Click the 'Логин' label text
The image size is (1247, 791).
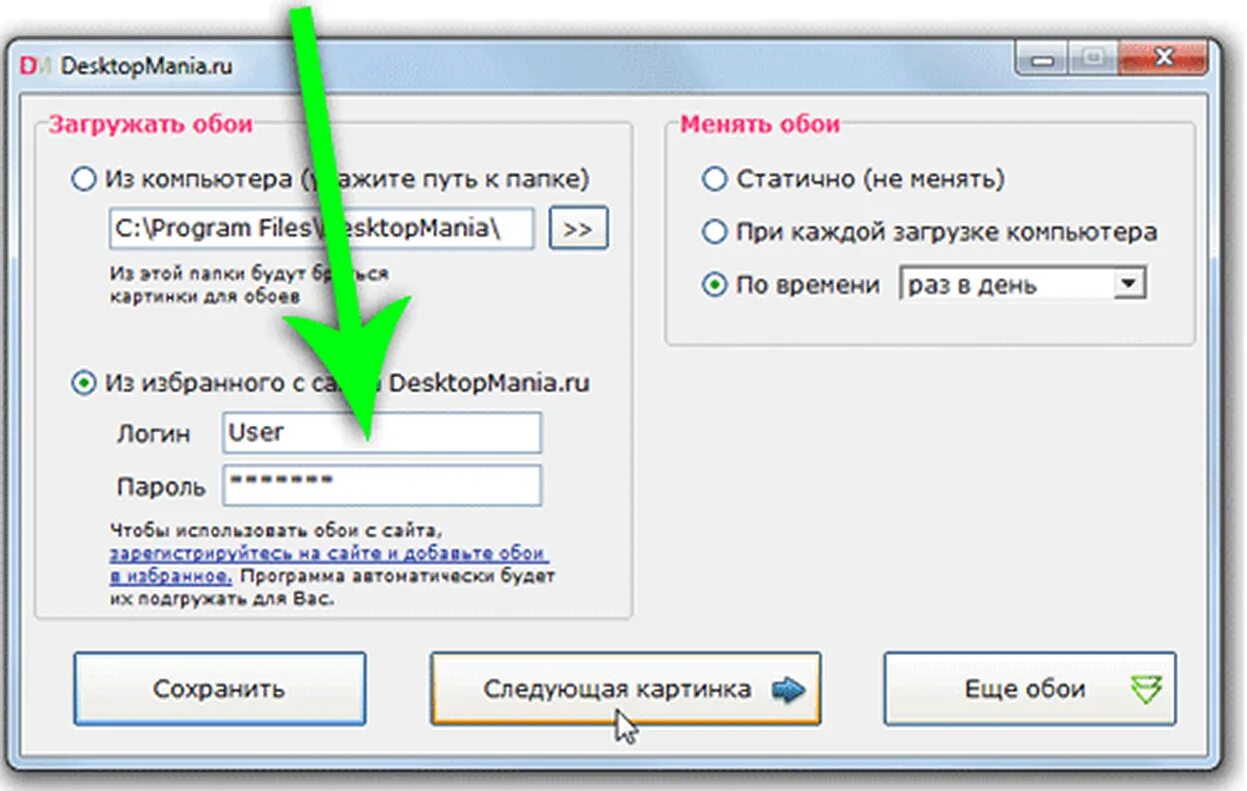click(x=153, y=434)
